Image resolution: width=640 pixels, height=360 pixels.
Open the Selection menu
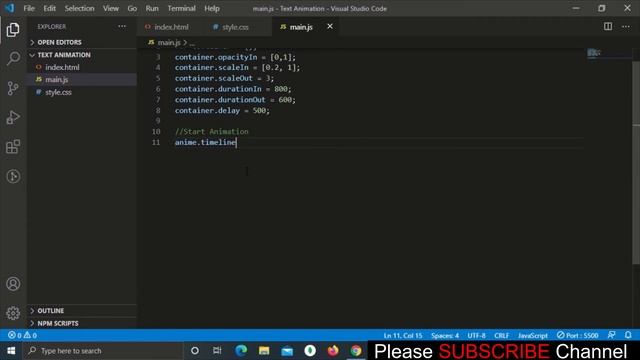[x=79, y=8]
